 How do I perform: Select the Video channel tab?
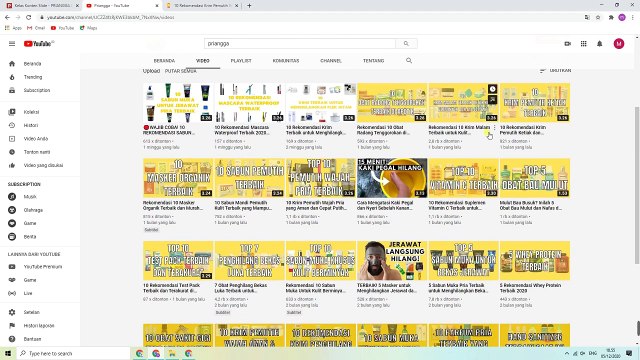click(x=202, y=60)
